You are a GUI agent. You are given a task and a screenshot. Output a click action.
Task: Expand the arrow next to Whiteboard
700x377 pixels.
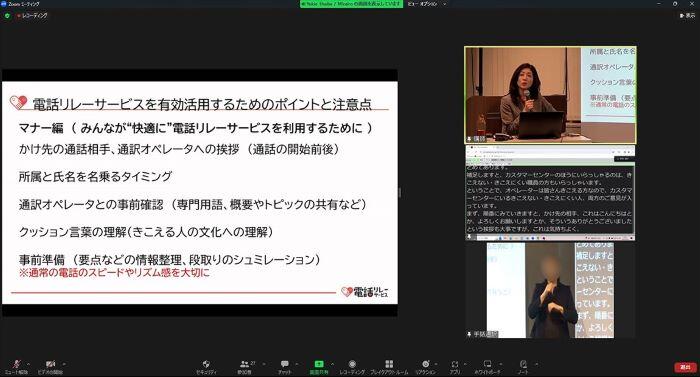point(500,364)
